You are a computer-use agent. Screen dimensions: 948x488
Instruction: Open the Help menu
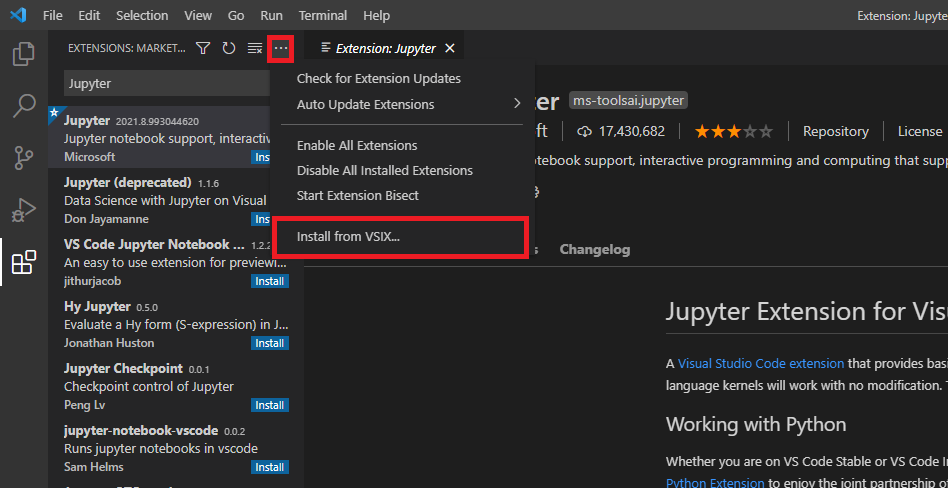click(x=377, y=15)
